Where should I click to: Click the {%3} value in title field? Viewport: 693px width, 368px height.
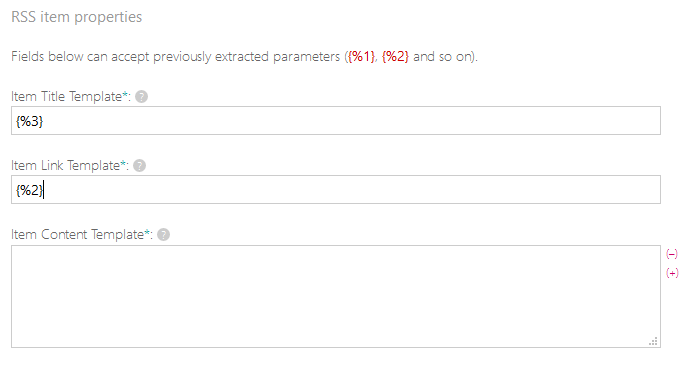pyautogui.click(x=30, y=121)
